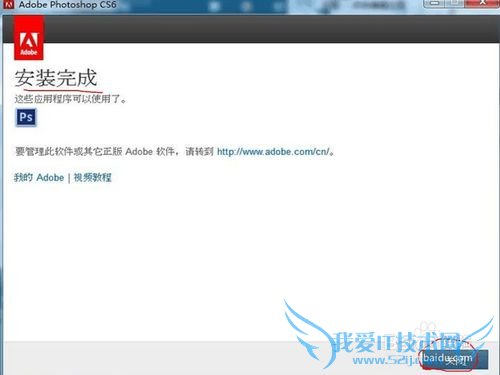Click the 安装完成 heading text
The image size is (500, 375).
pyautogui.click(x=56, y=78)
